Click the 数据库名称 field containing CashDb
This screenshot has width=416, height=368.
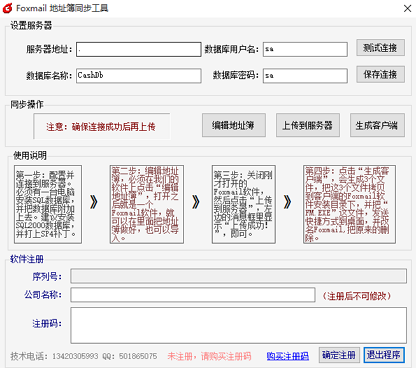tap(139, 76)
